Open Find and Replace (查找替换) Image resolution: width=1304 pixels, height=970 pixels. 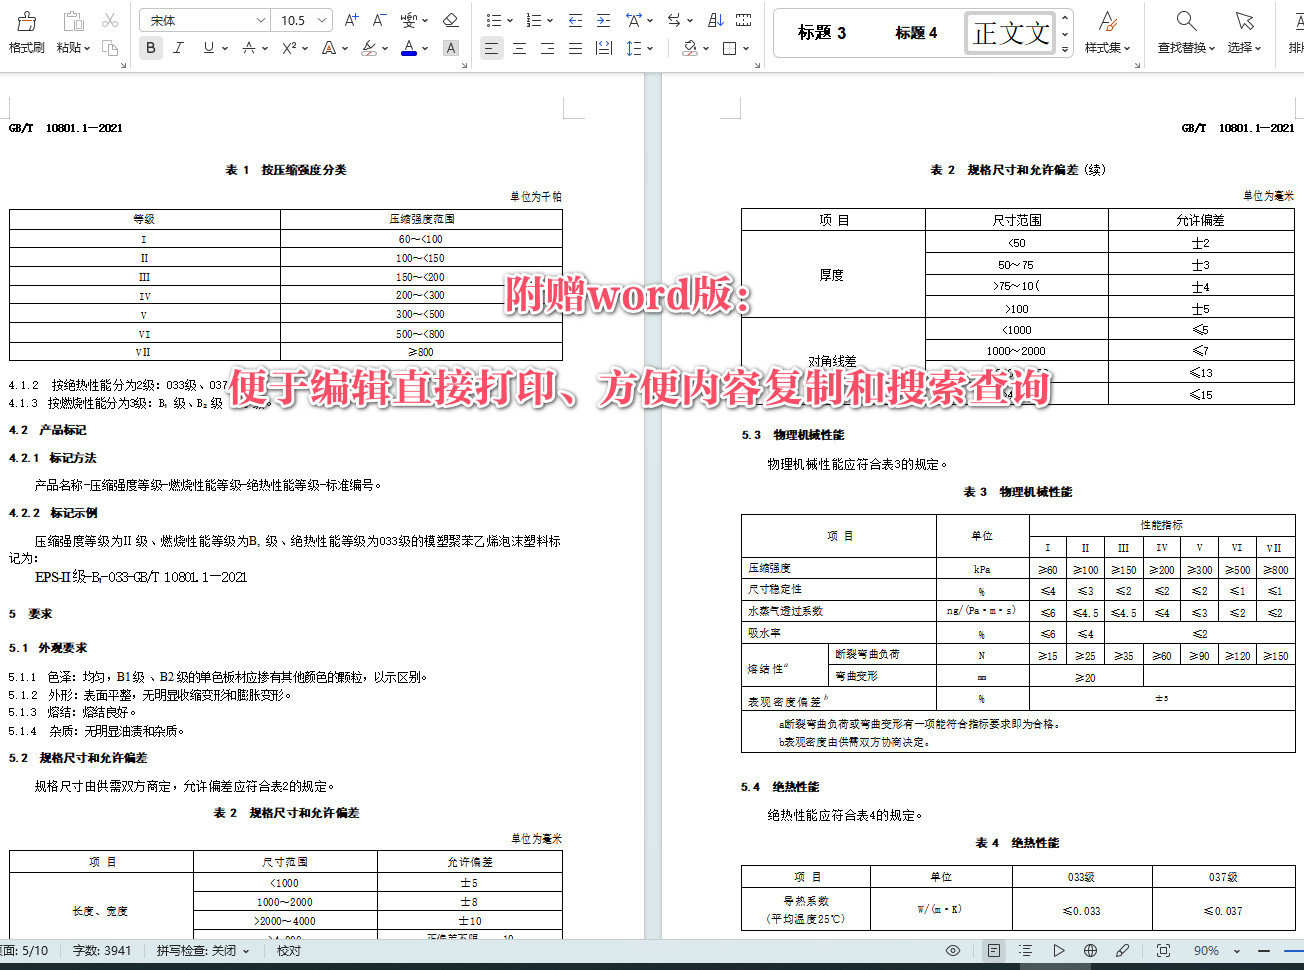1184,31
